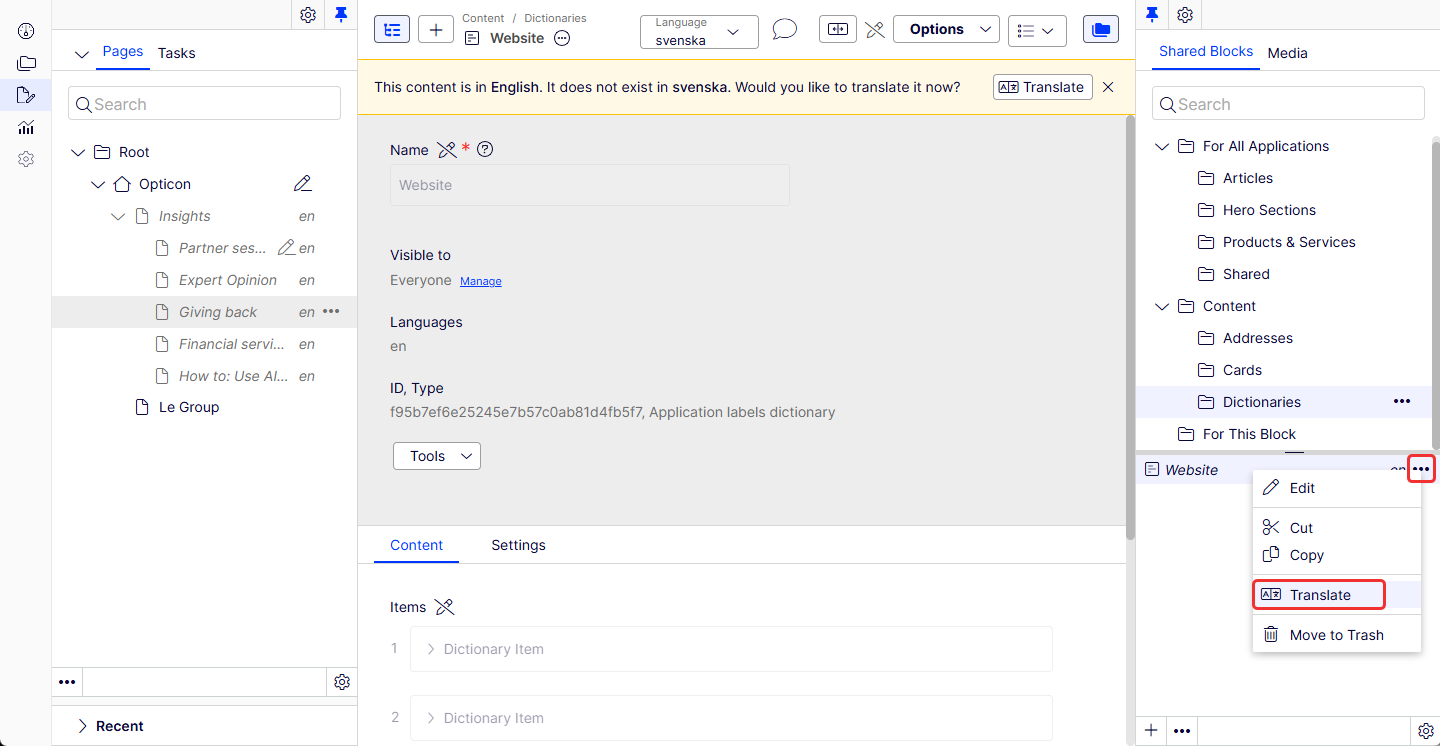This screenshot has height=746, width=1440.
Task: Click the Name input field
Action: coord(590,185)
